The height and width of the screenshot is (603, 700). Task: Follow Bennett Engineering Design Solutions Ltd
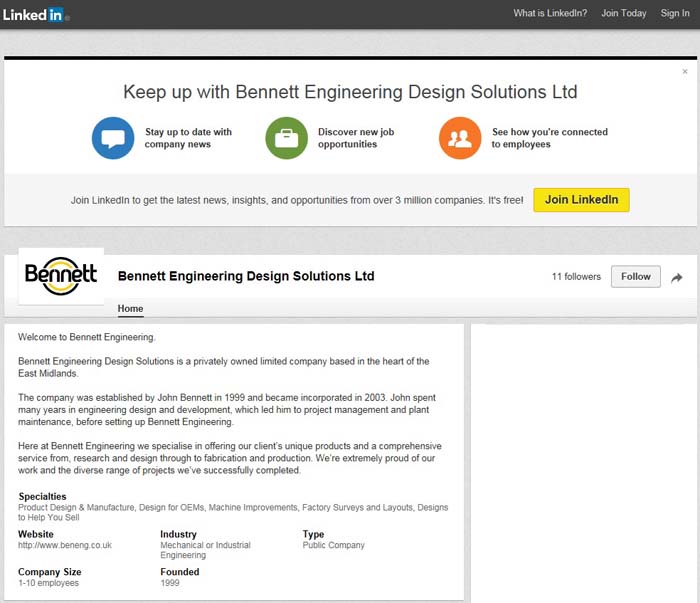[636, 277]
